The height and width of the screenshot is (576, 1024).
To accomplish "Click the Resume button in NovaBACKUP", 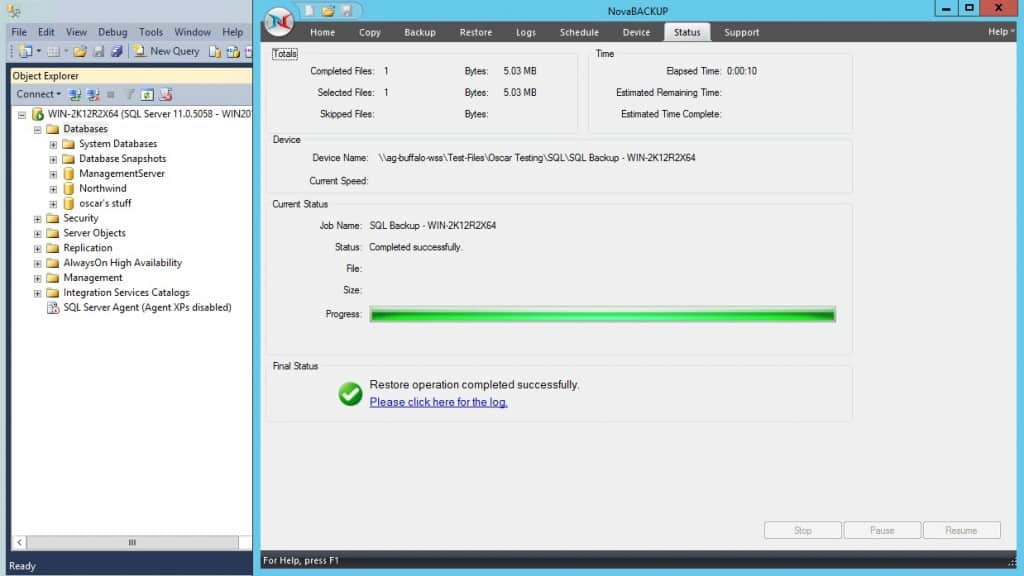I will click(961, 530).
